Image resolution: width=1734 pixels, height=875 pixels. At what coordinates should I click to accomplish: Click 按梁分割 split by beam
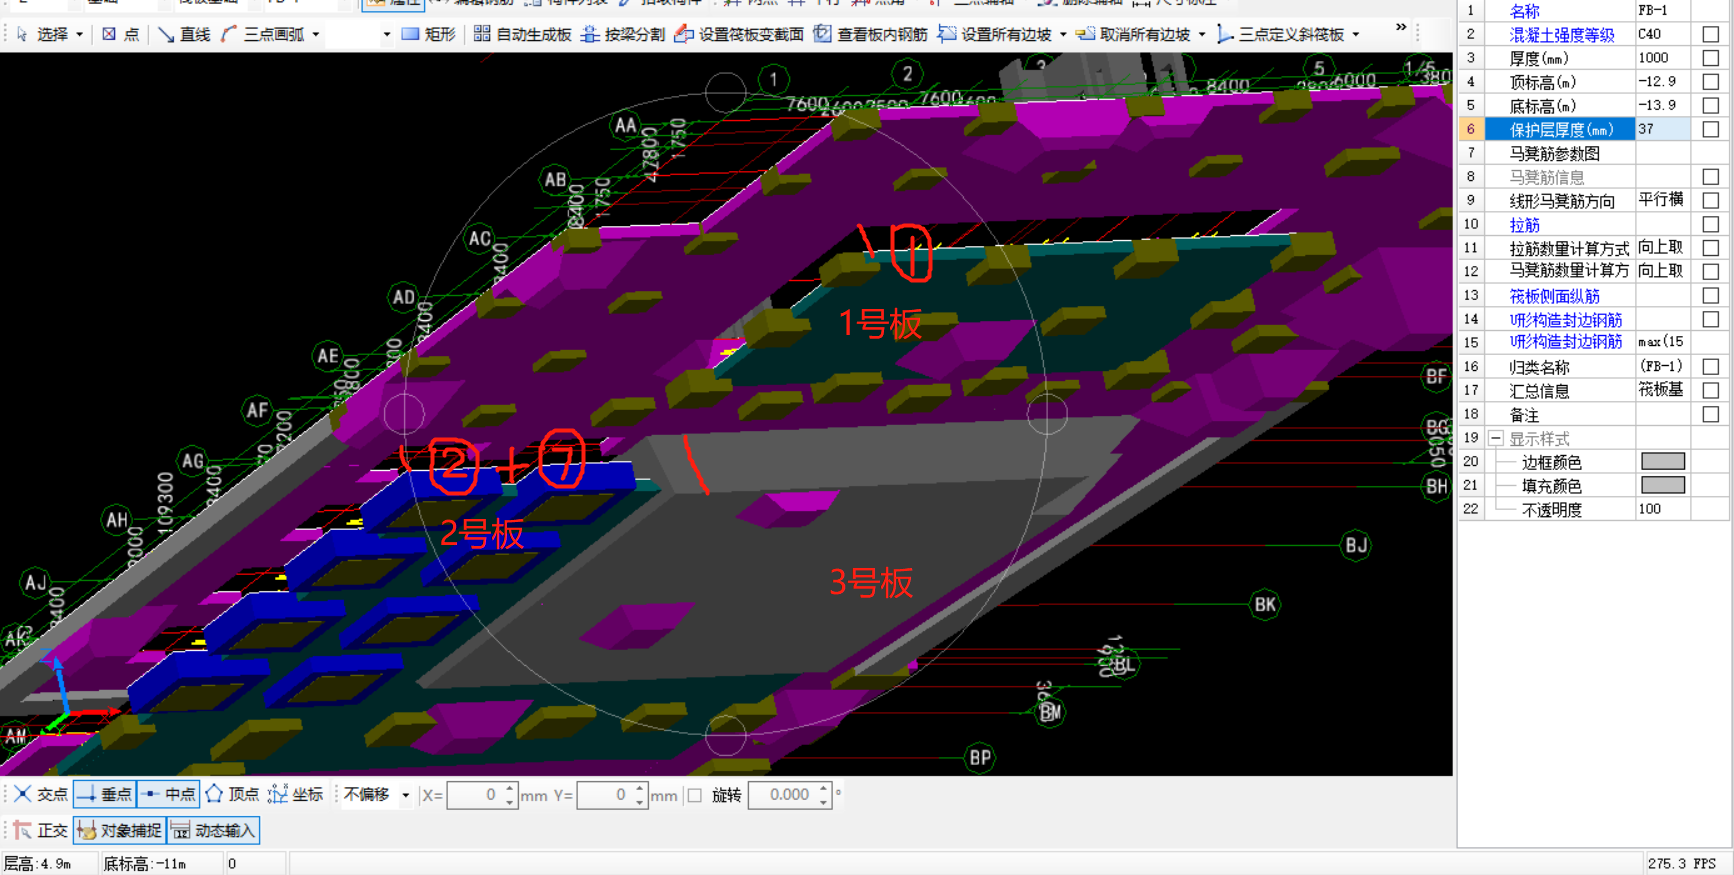coord(623,34)
